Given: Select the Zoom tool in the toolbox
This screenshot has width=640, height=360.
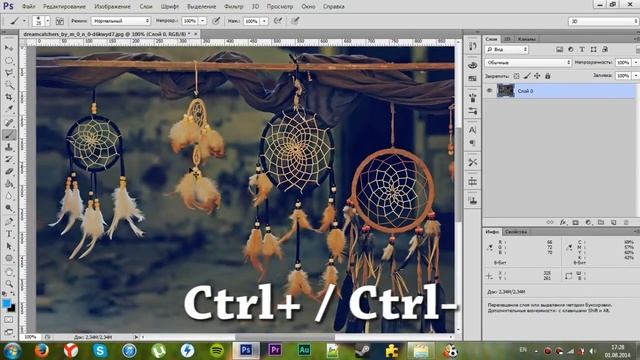Looking at the screenshot, I should [9, 284].
